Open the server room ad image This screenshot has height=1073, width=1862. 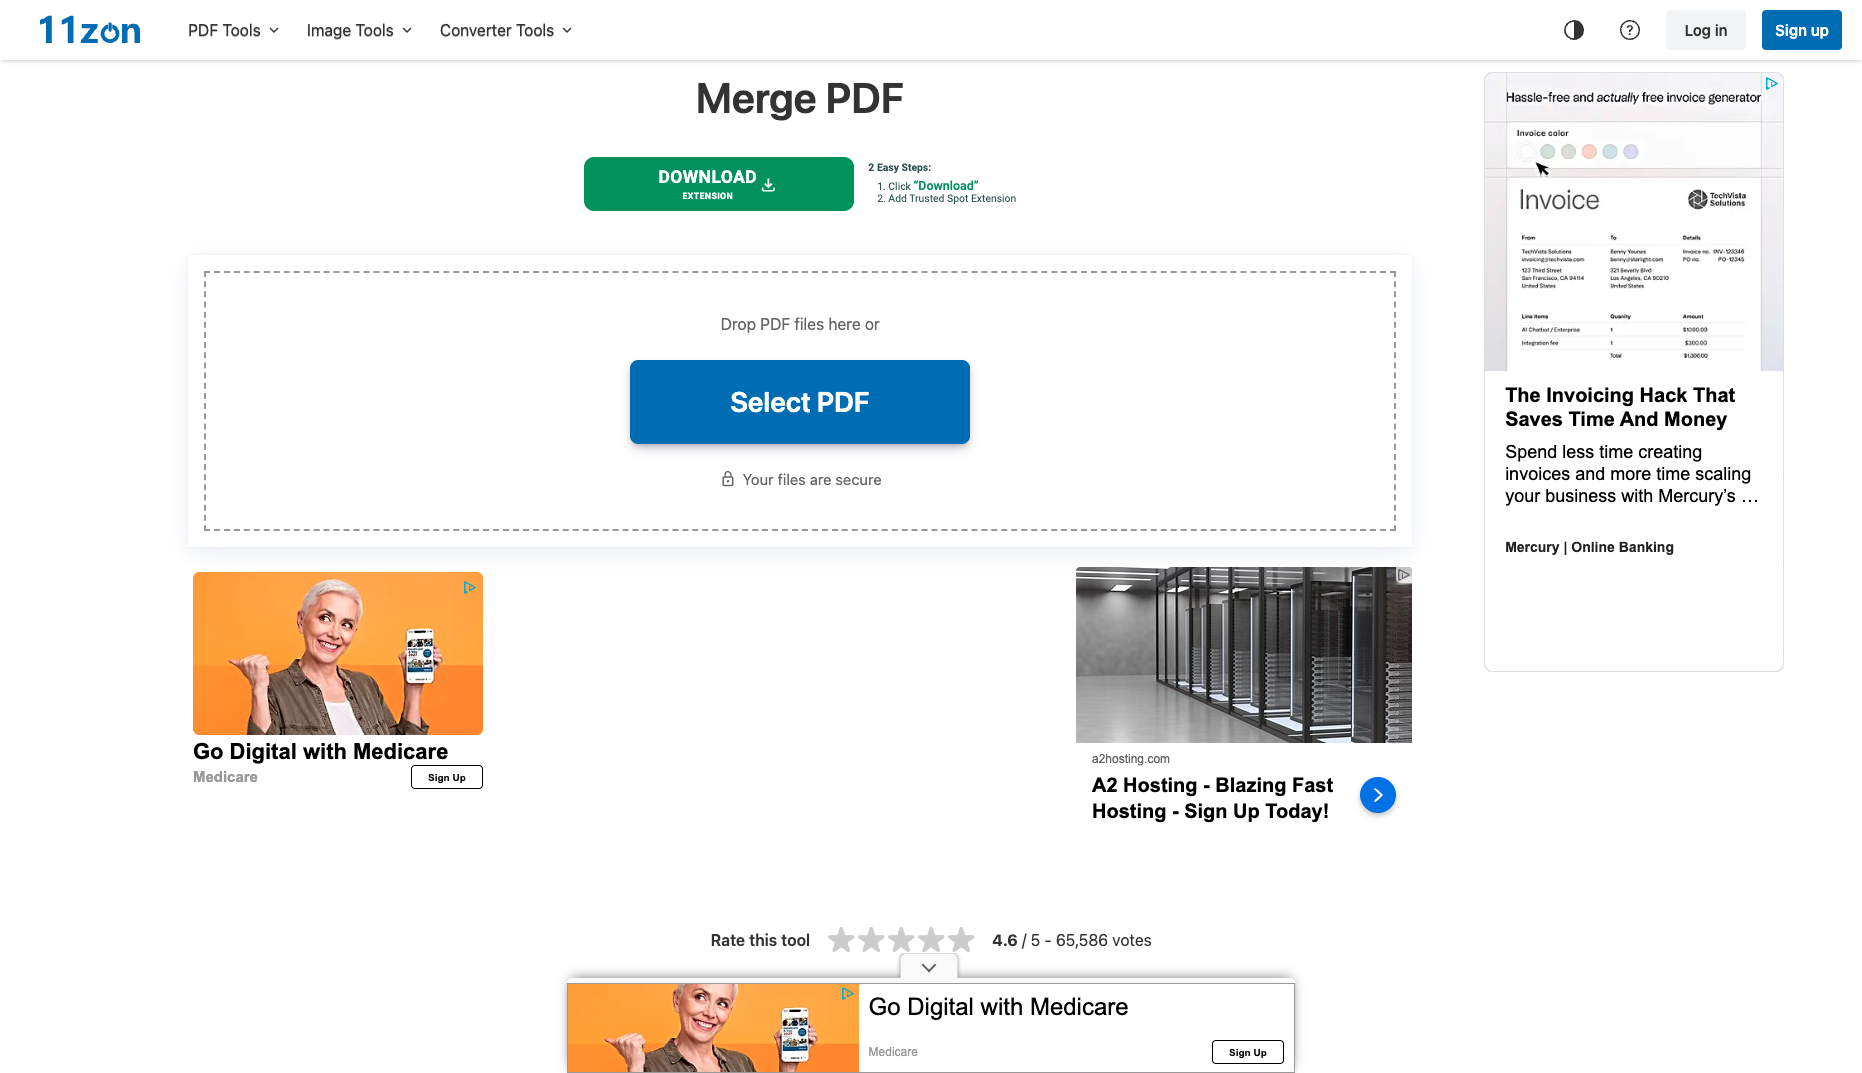(1244, 655)
